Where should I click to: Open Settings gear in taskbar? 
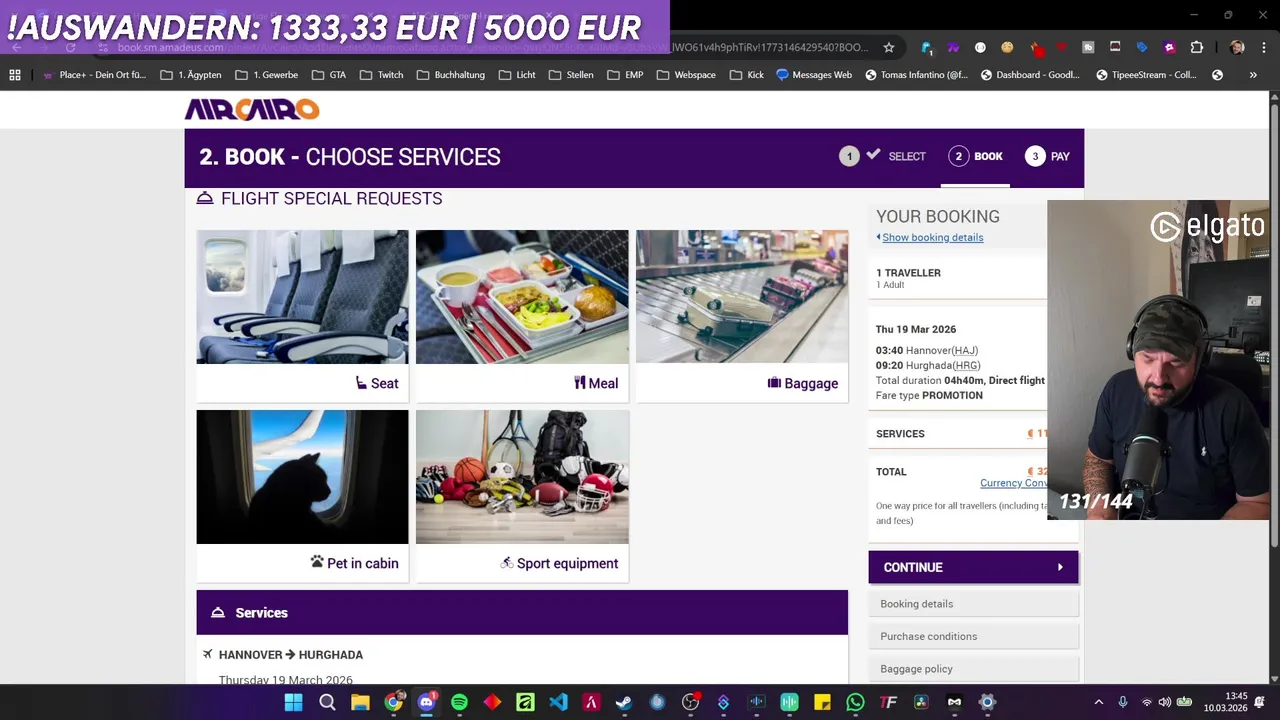[987, 702]
